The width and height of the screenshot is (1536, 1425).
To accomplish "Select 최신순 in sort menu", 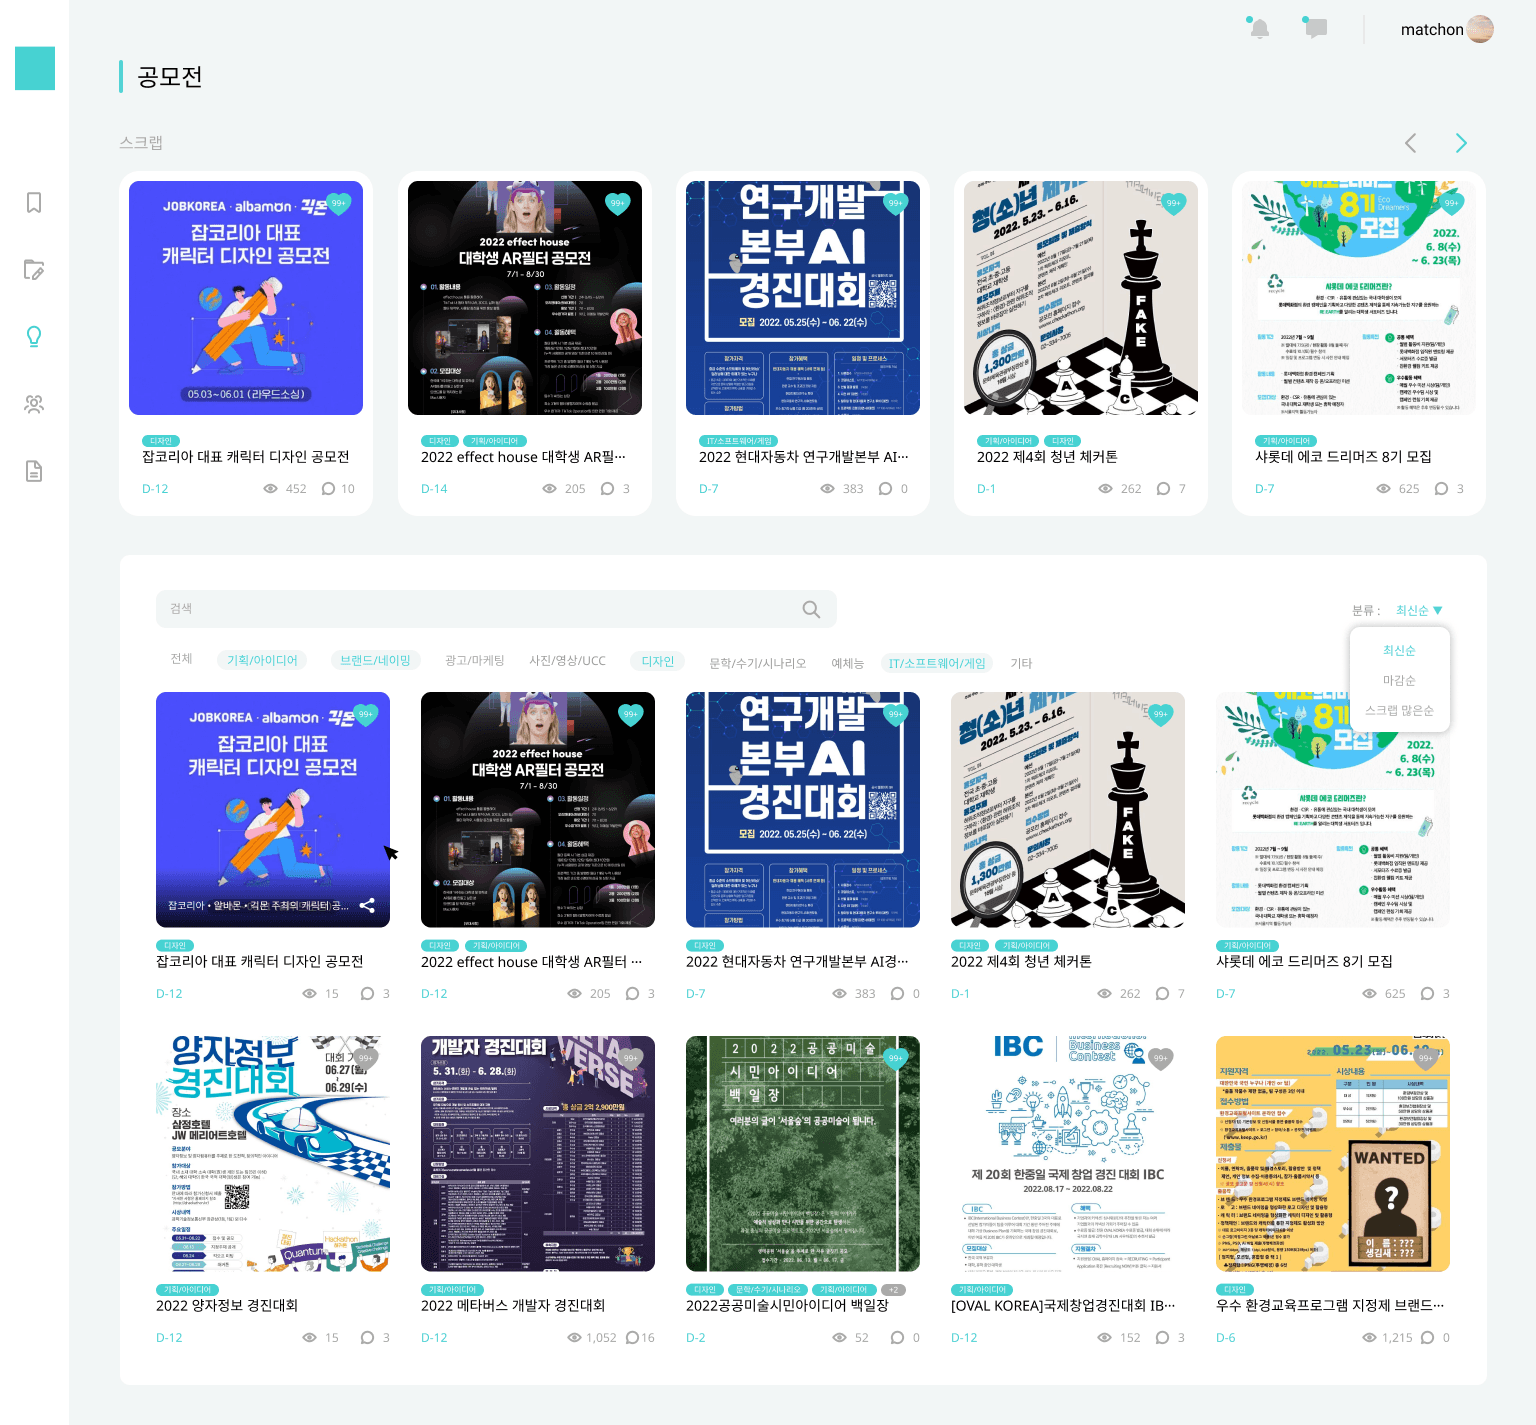I will pos(1399,651).
